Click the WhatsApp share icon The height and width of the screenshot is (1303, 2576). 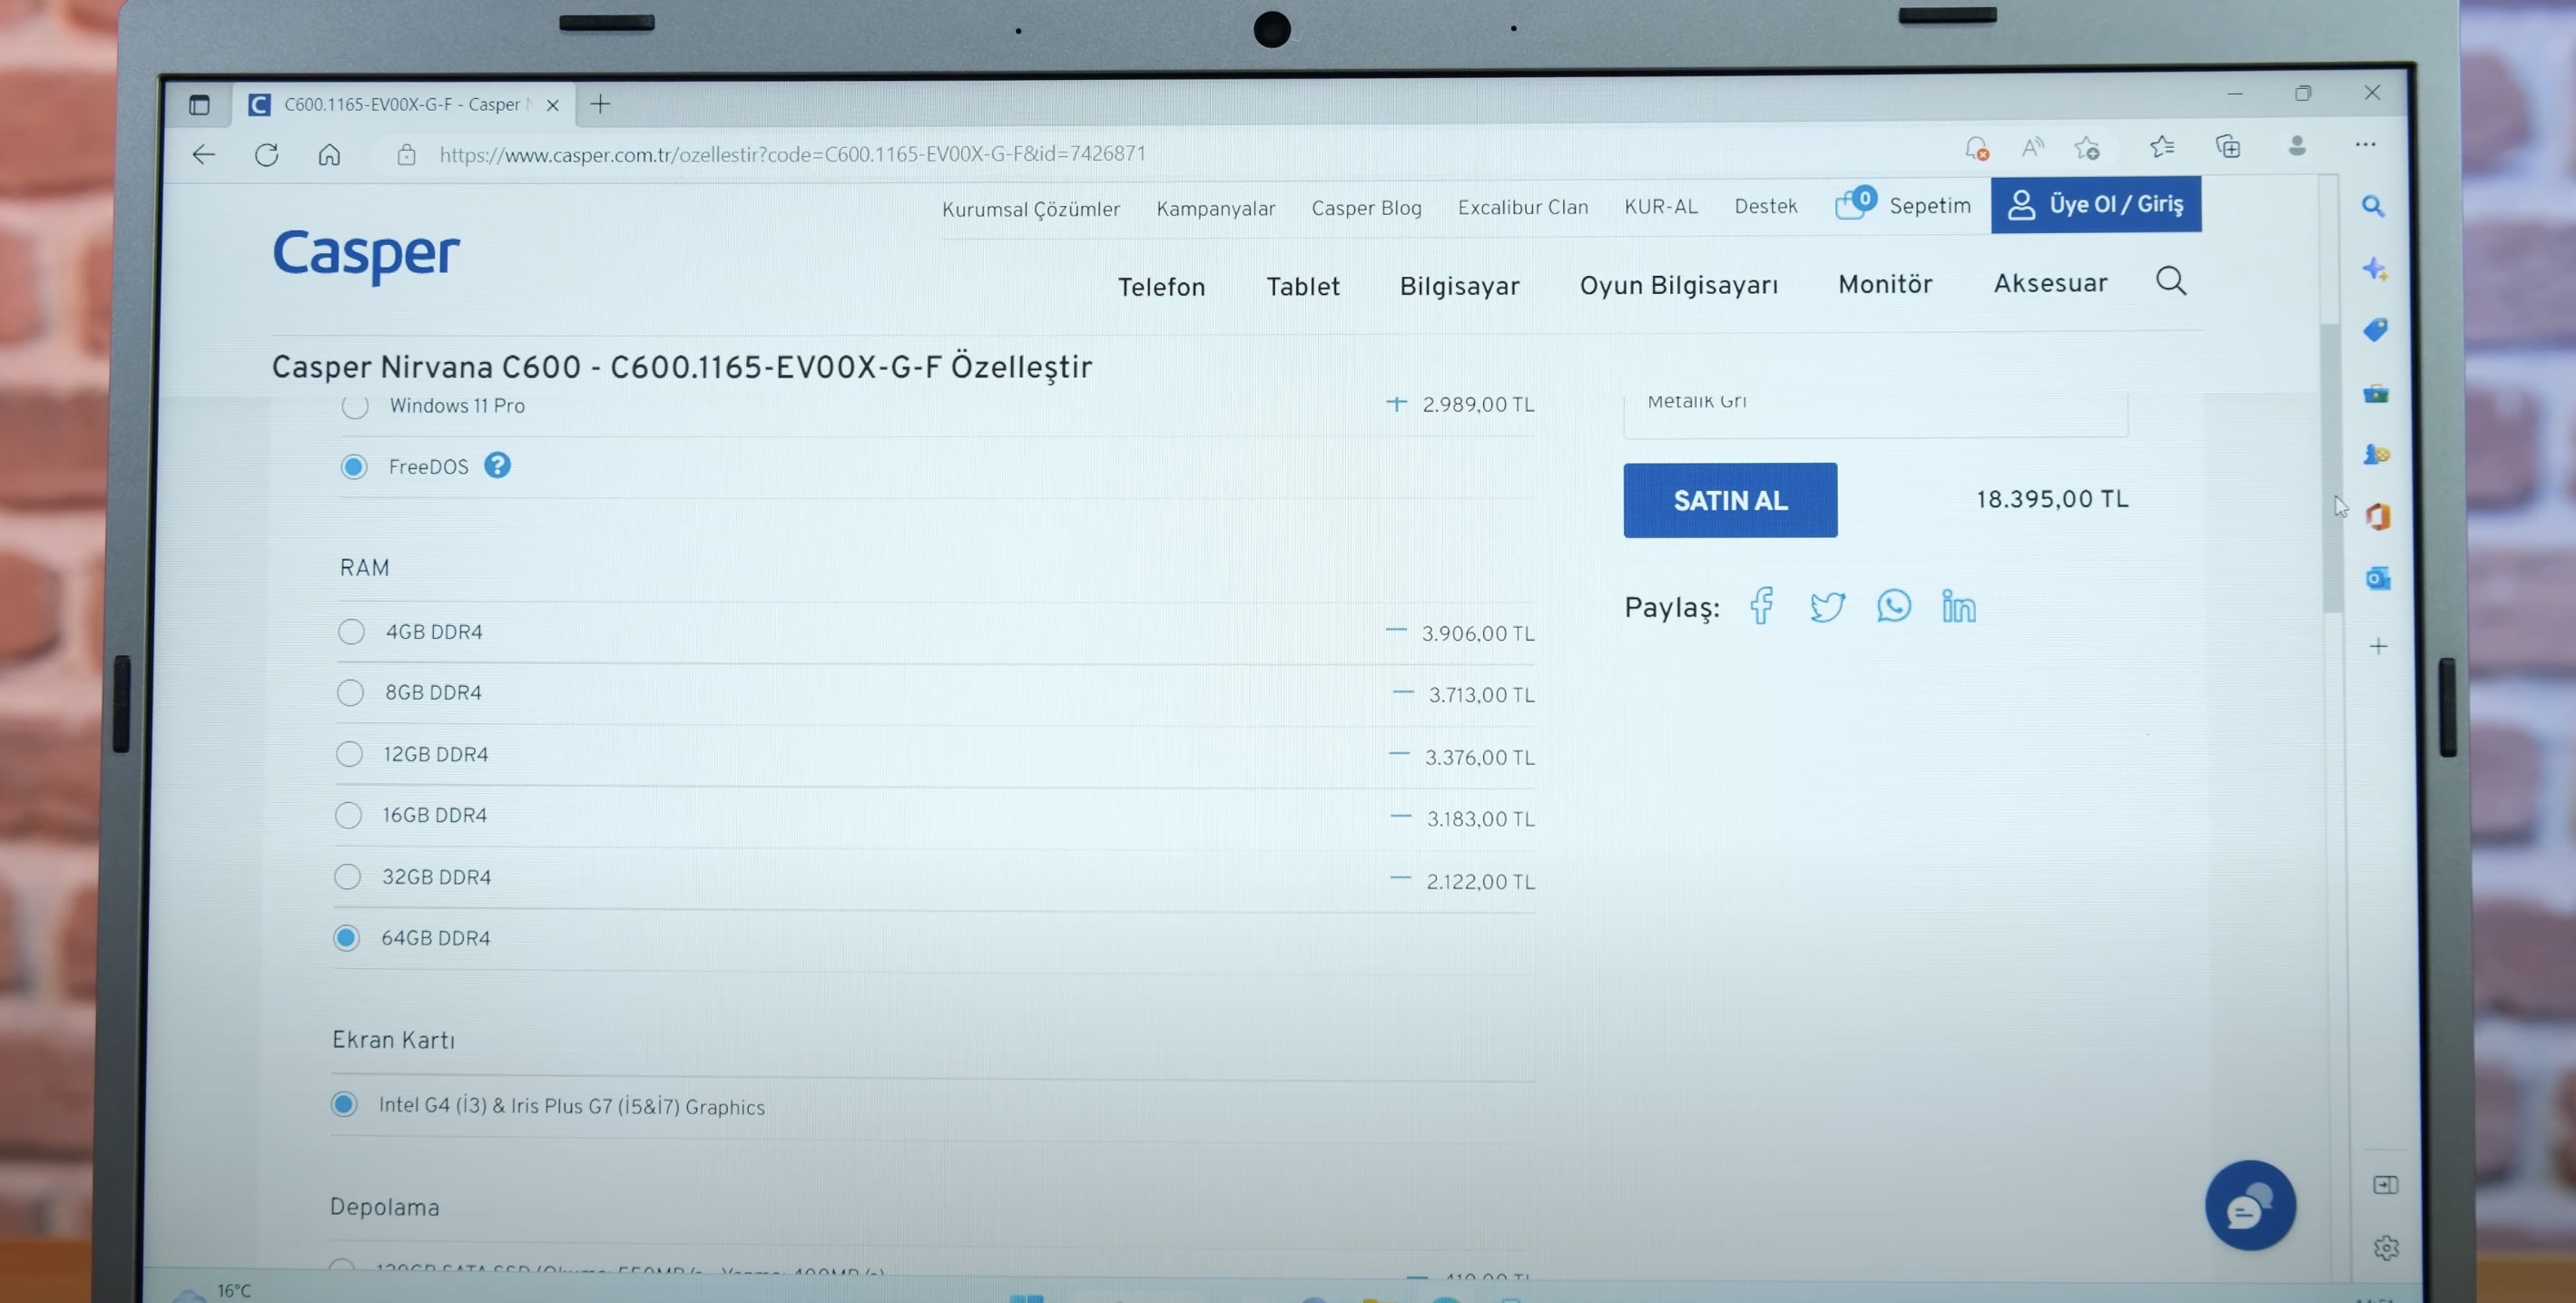click(x=1893, y=605)
